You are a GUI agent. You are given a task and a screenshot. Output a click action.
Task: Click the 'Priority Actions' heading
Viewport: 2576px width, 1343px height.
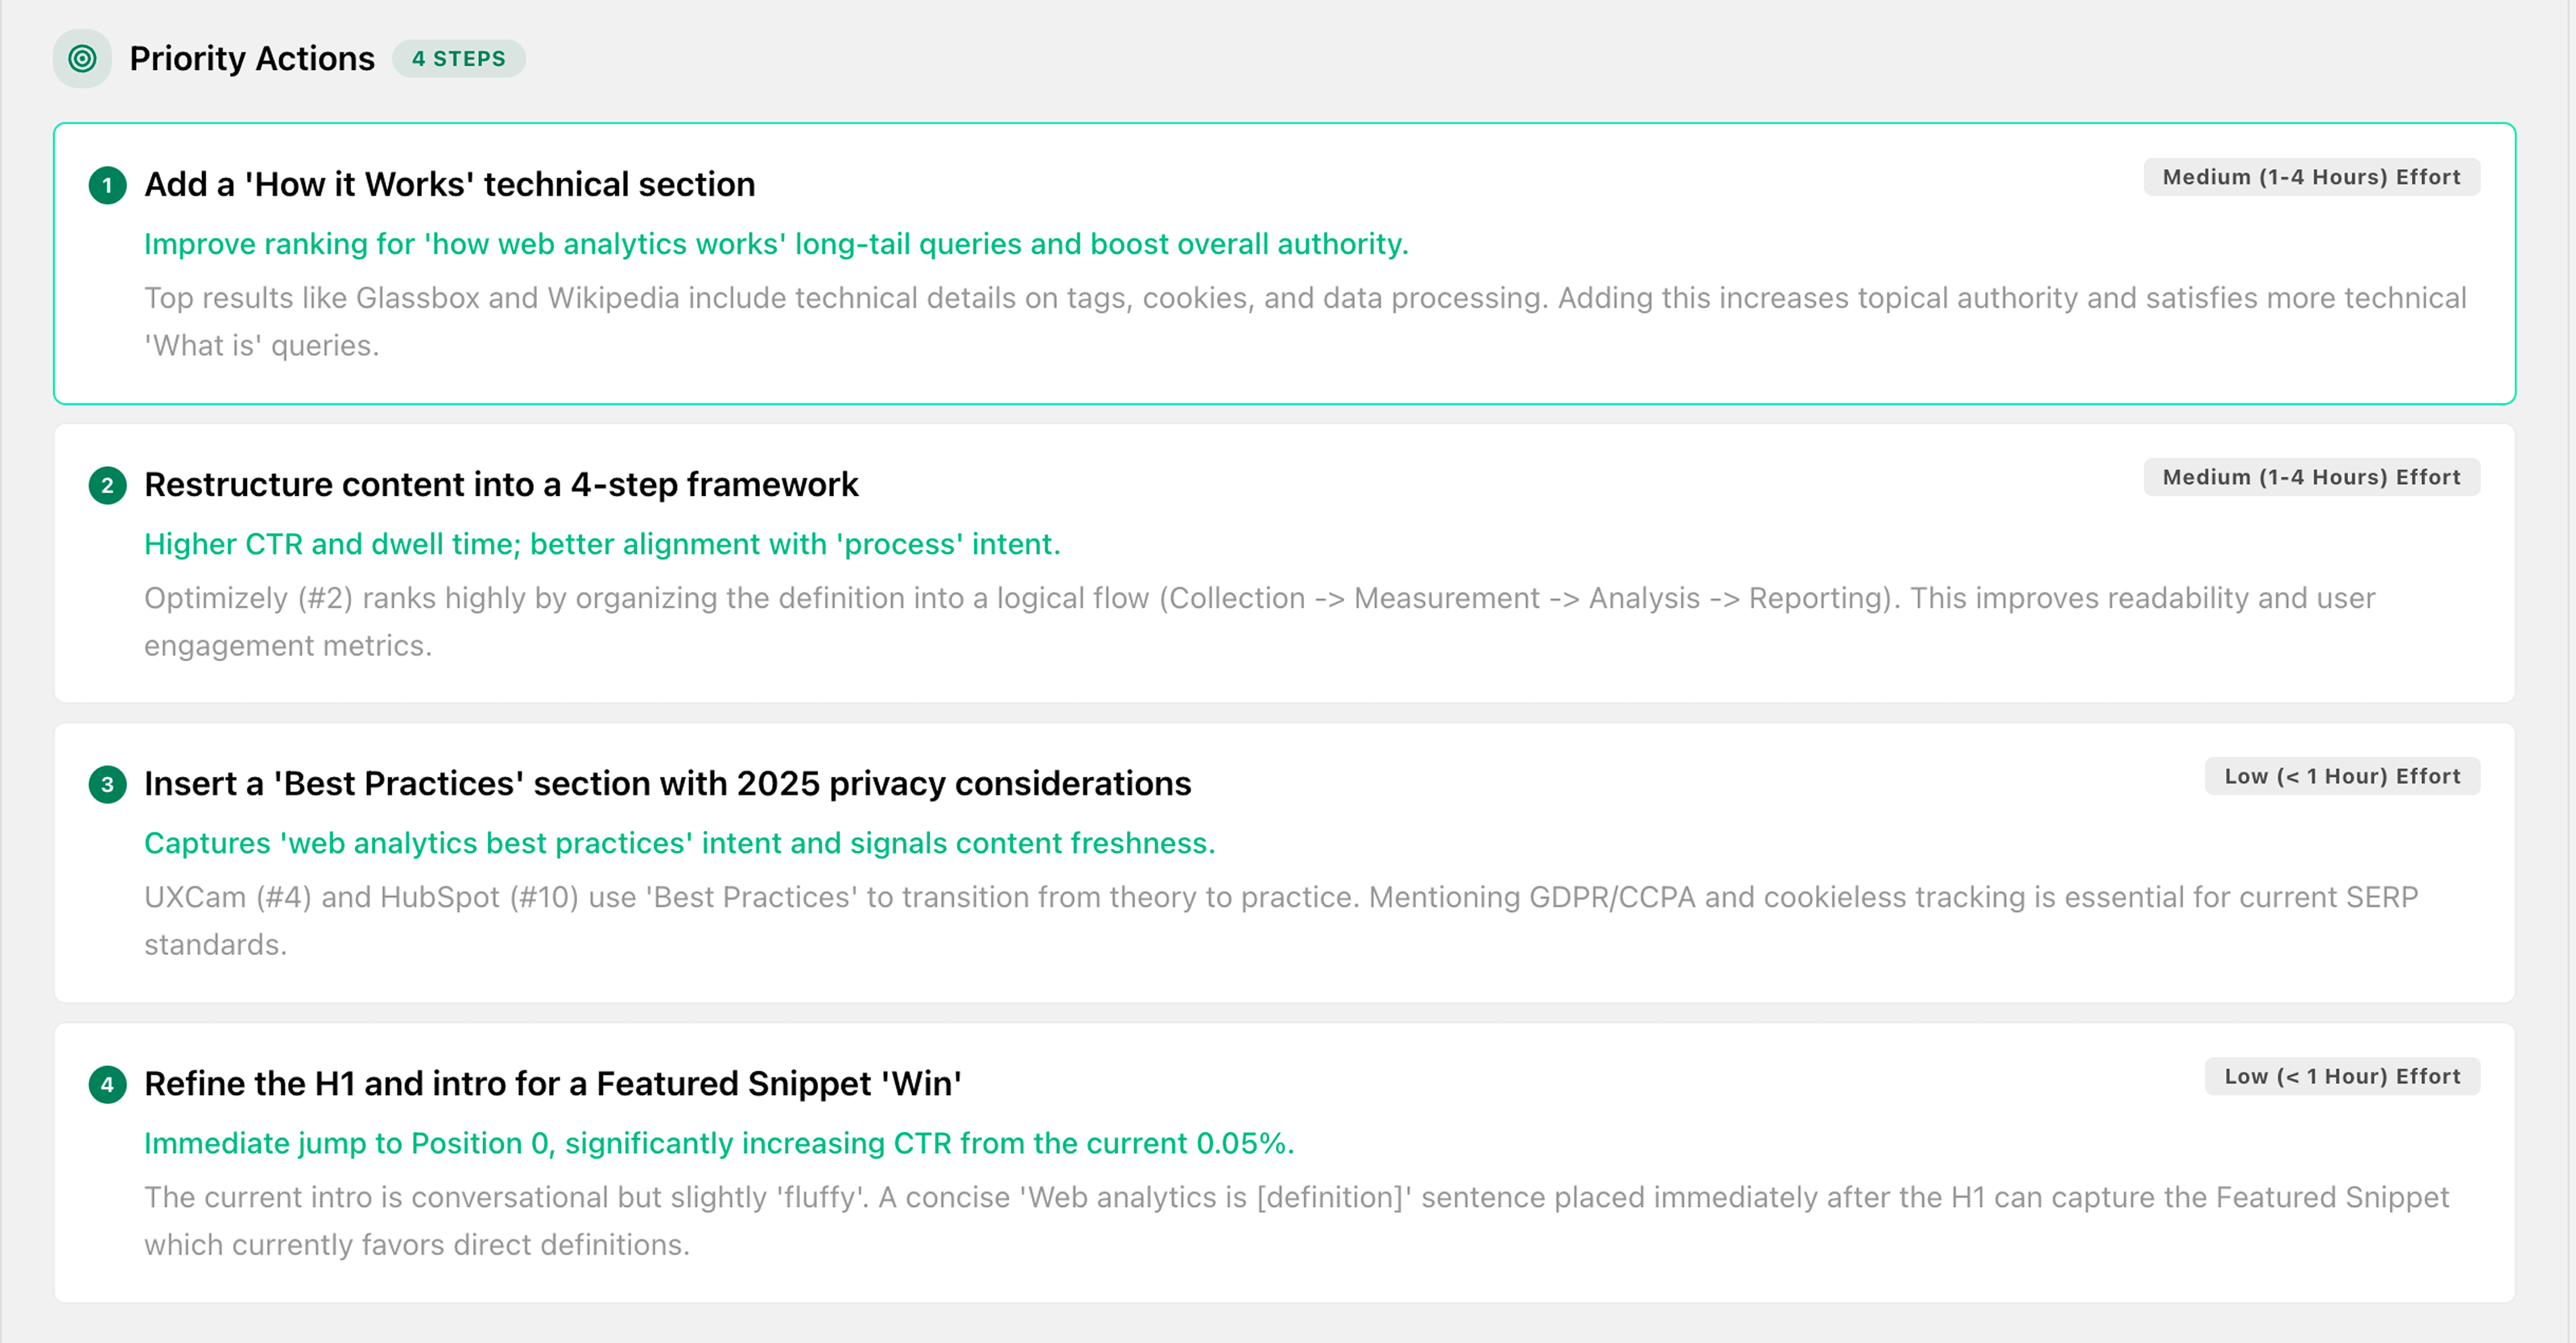[x=252, y=59]
